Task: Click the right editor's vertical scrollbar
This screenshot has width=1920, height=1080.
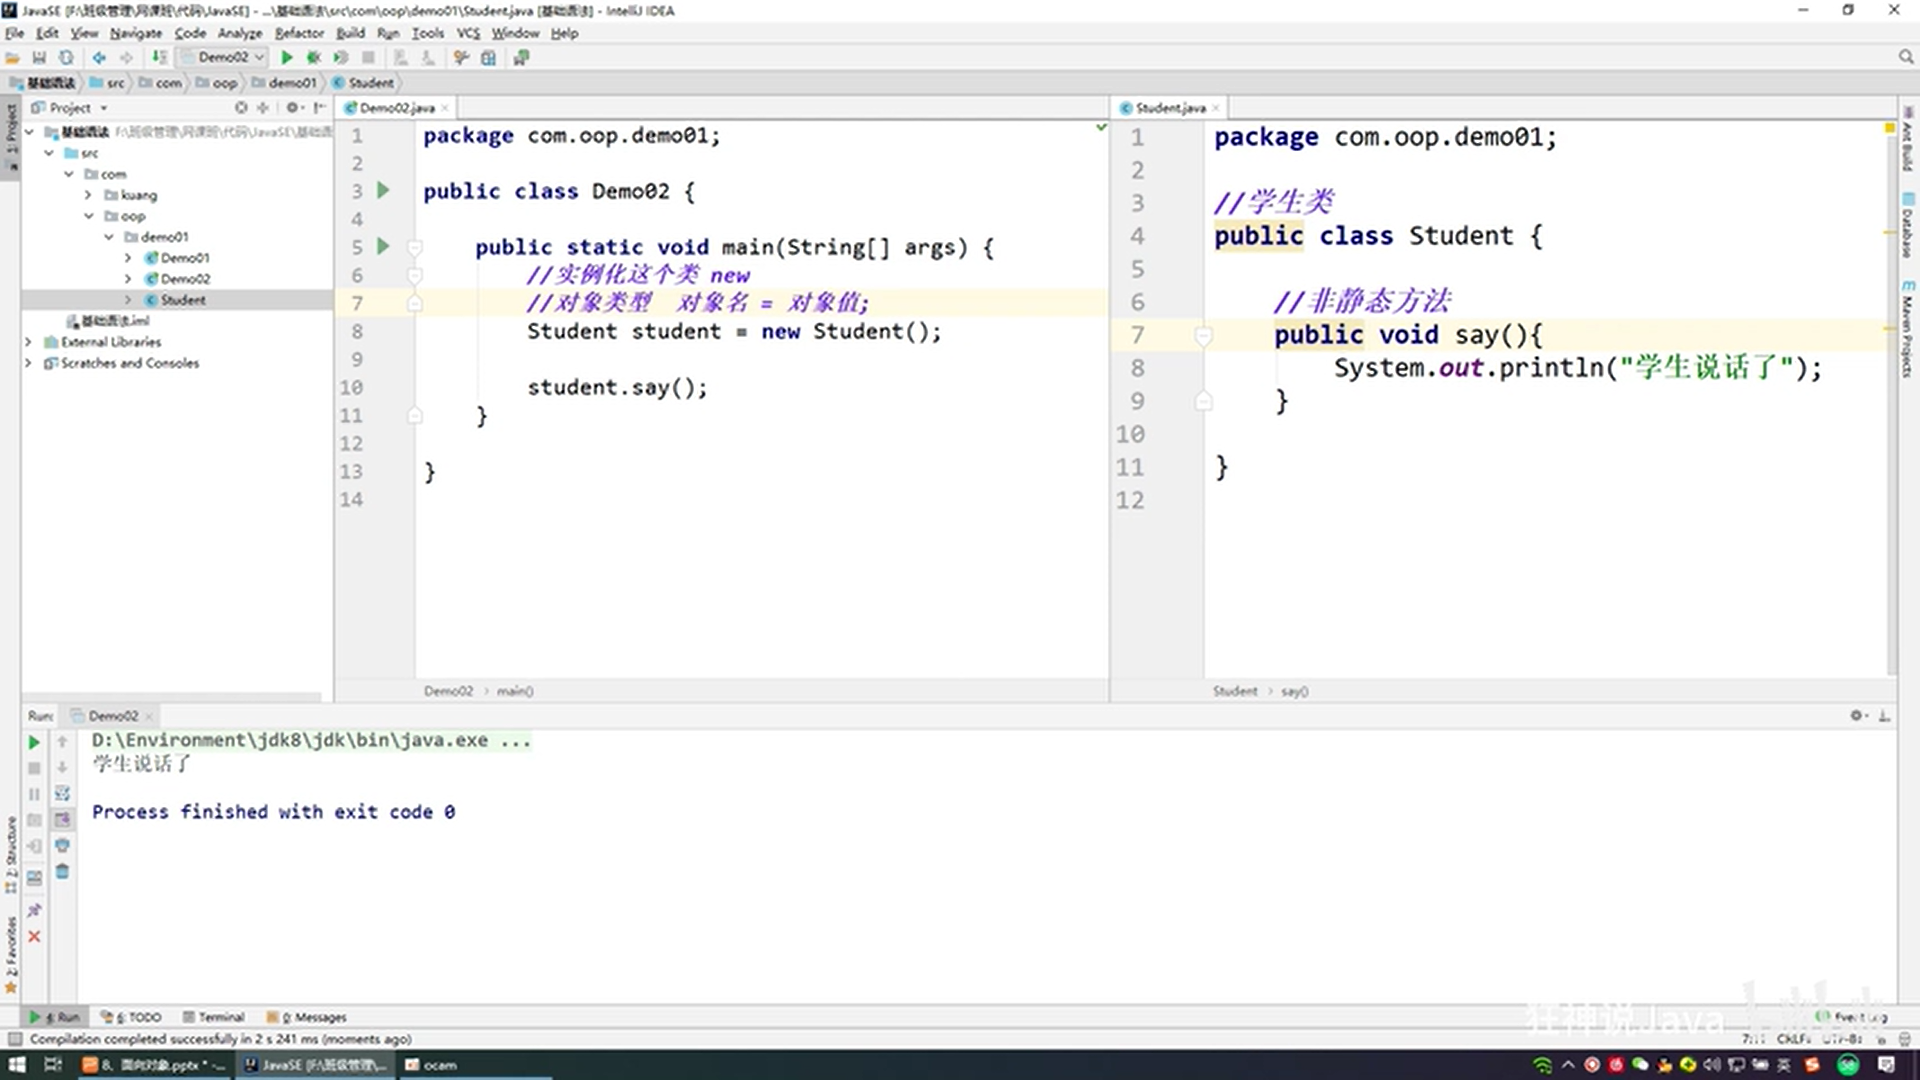Action: (1890, 400)
